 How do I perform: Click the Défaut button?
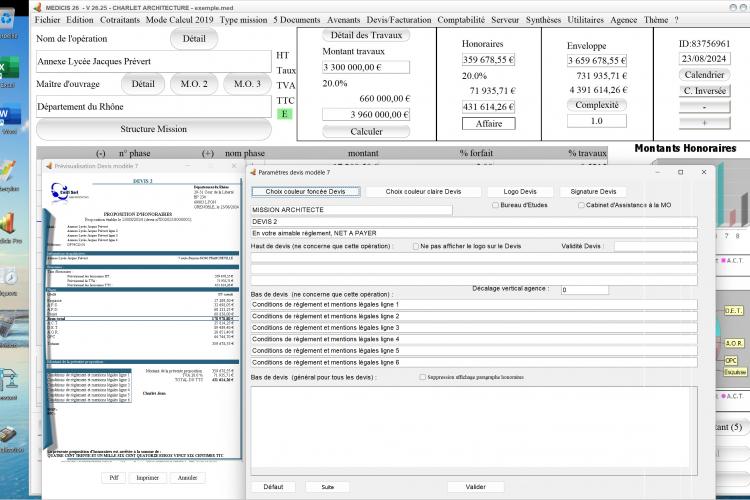[x=273, y=487]
